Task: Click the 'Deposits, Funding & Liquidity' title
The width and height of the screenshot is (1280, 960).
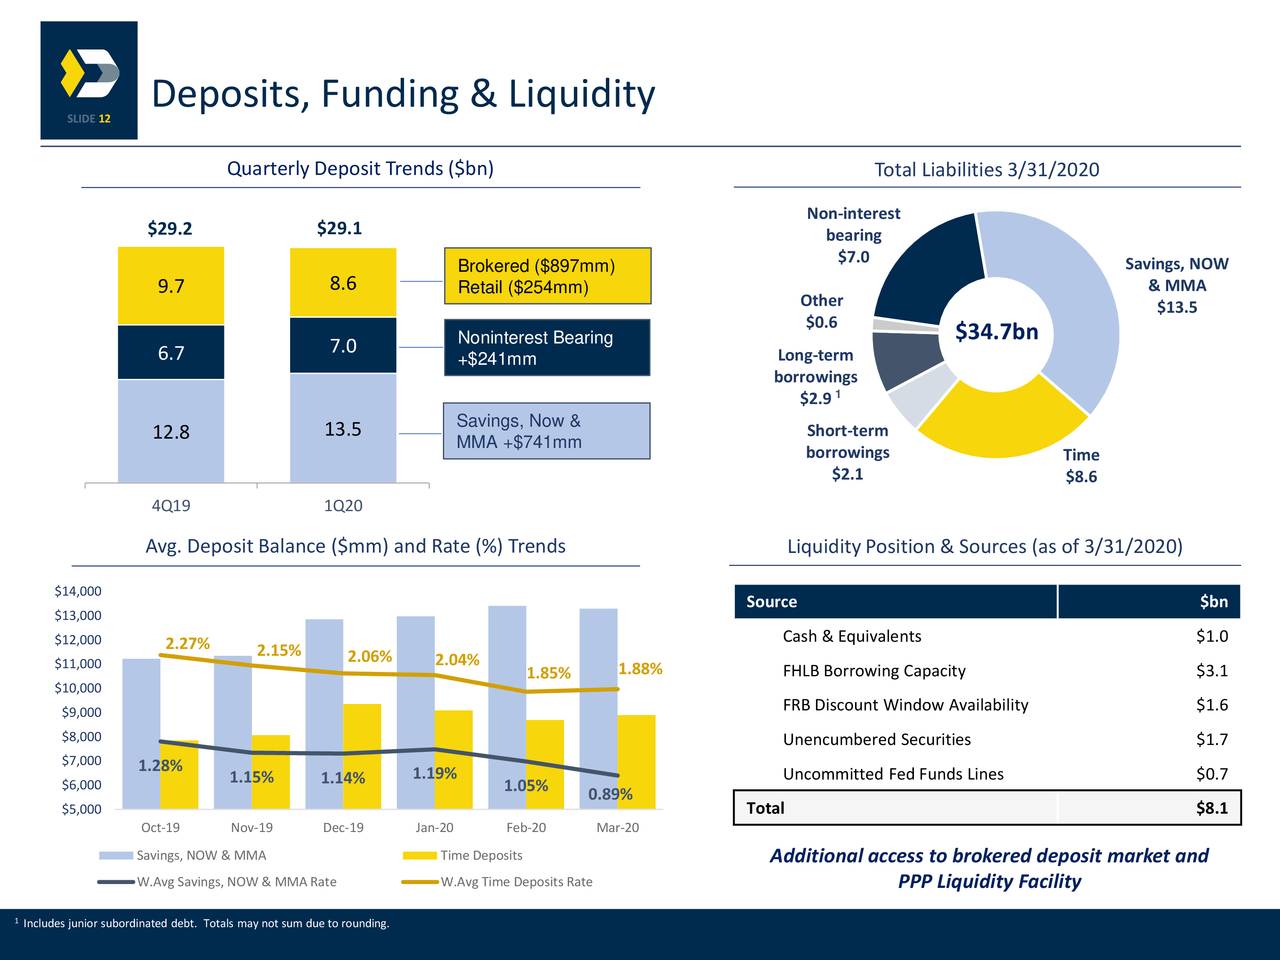Action: click(403, 94)
